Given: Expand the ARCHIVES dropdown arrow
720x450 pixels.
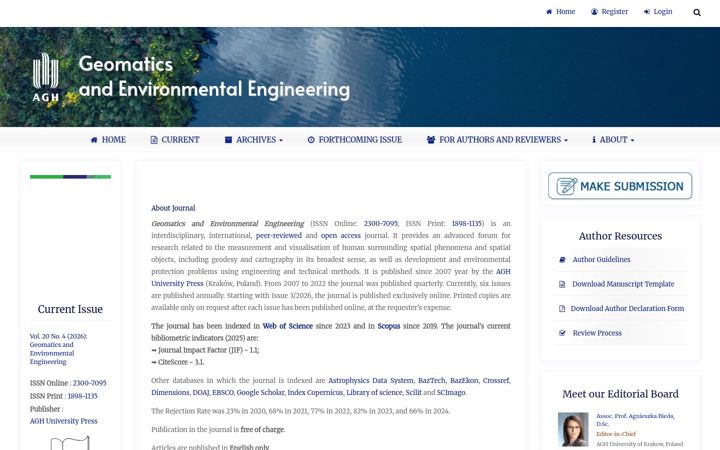Looking at the screenshot, I should (281, 140).
